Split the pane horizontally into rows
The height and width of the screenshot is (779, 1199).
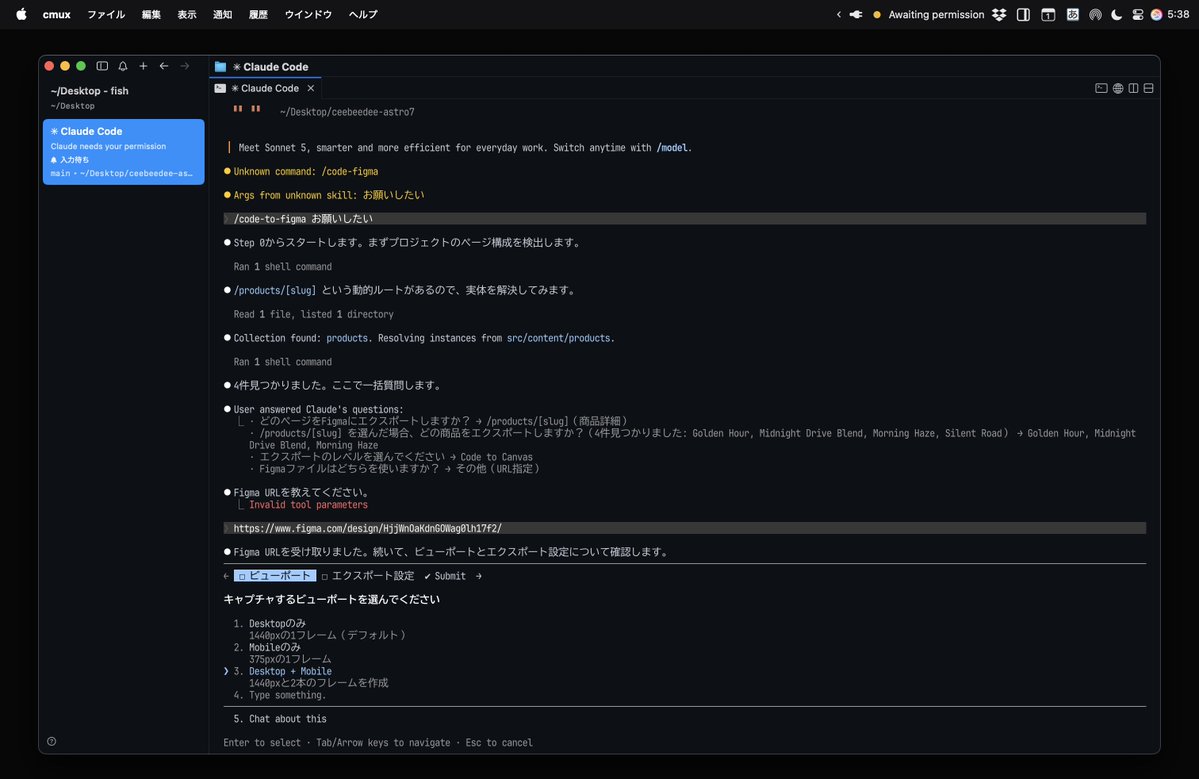click(1149, 89)
